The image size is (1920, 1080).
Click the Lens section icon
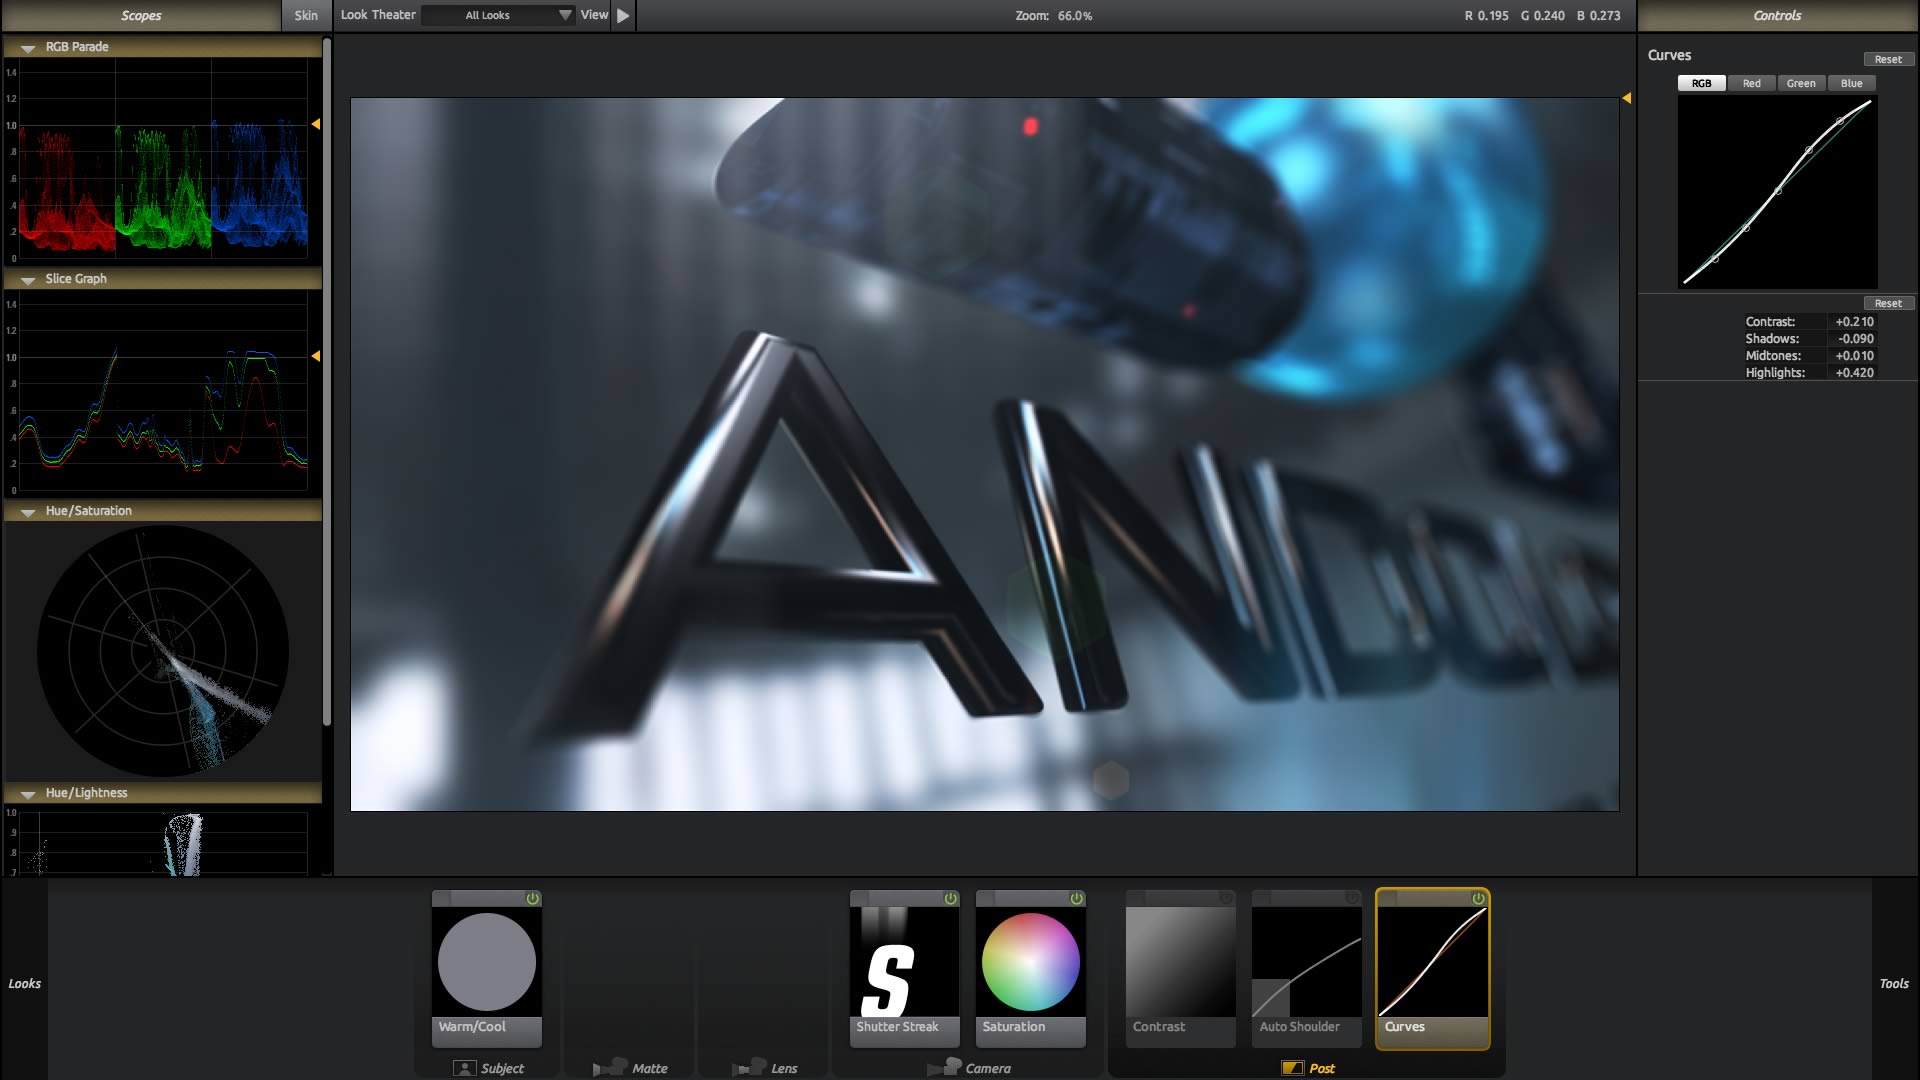(x=748, y=1068)
